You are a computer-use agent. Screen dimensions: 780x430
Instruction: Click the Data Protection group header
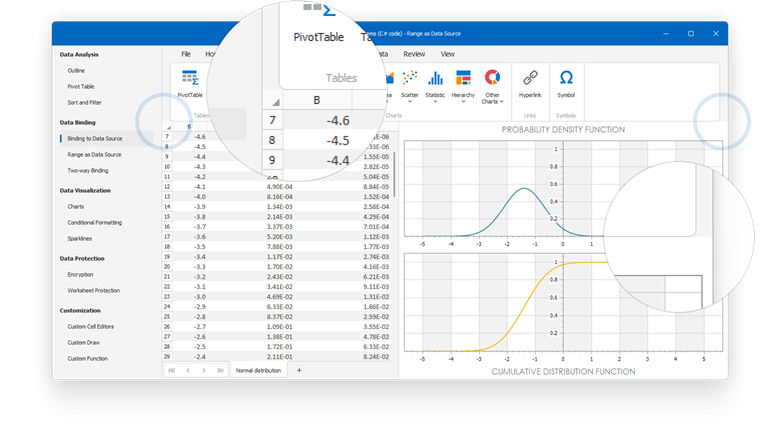pyautogui.click(x=82, y=258)
